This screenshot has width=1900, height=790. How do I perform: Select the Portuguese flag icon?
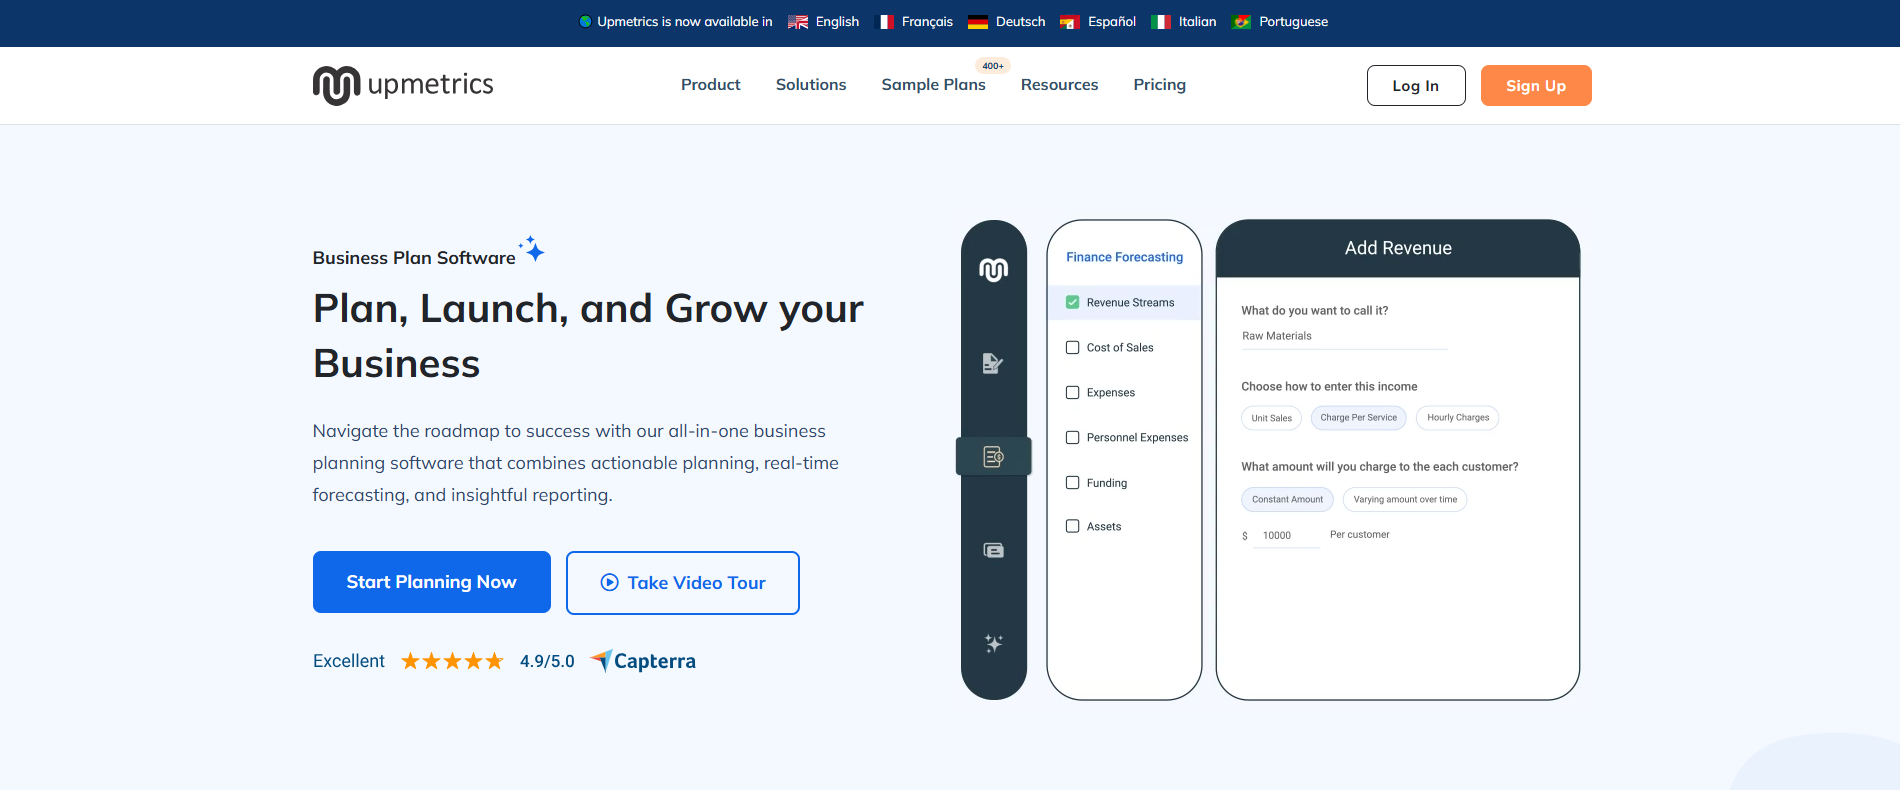pos(1242,22)
